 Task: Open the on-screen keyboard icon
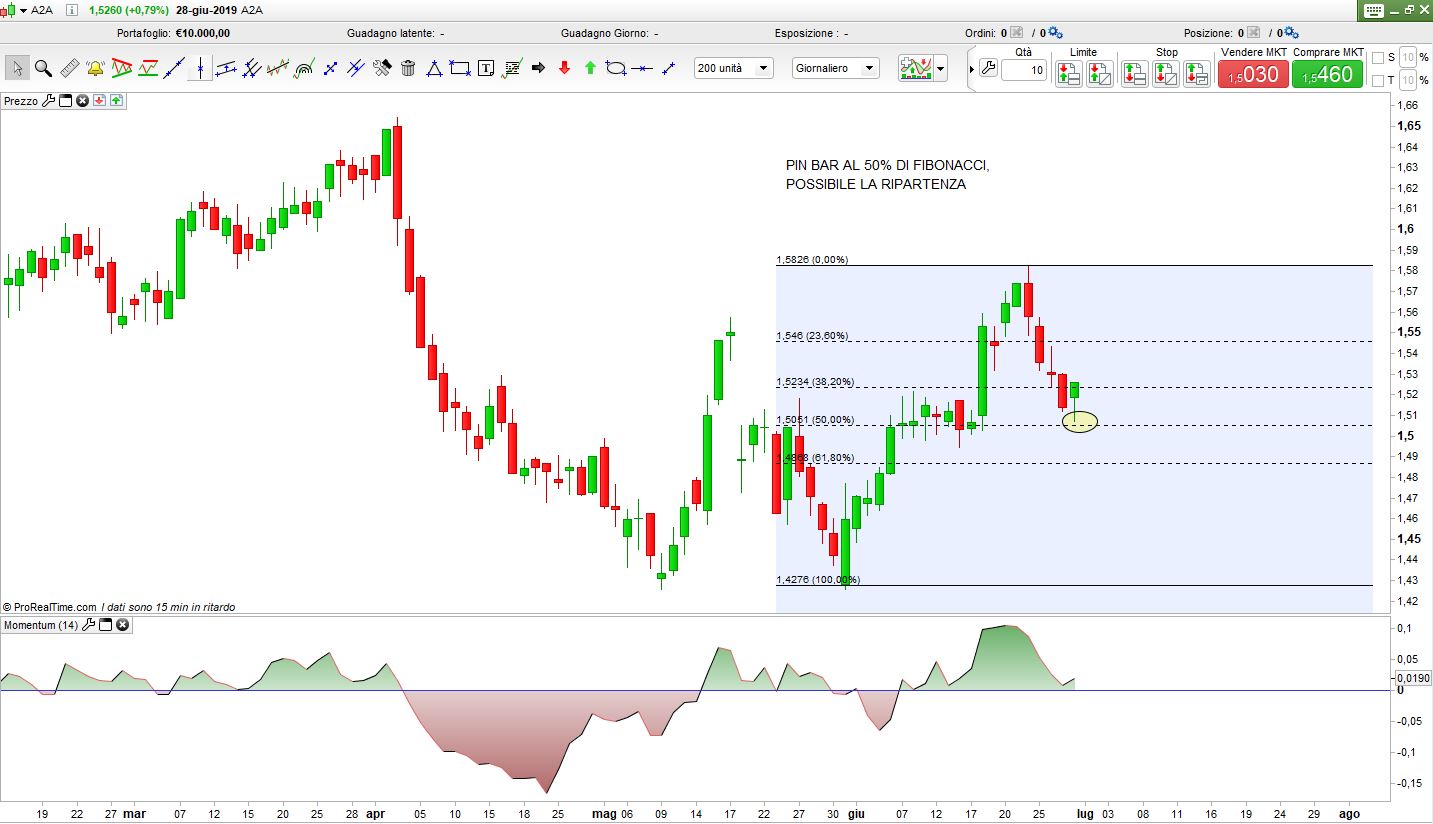(1372, 9)
